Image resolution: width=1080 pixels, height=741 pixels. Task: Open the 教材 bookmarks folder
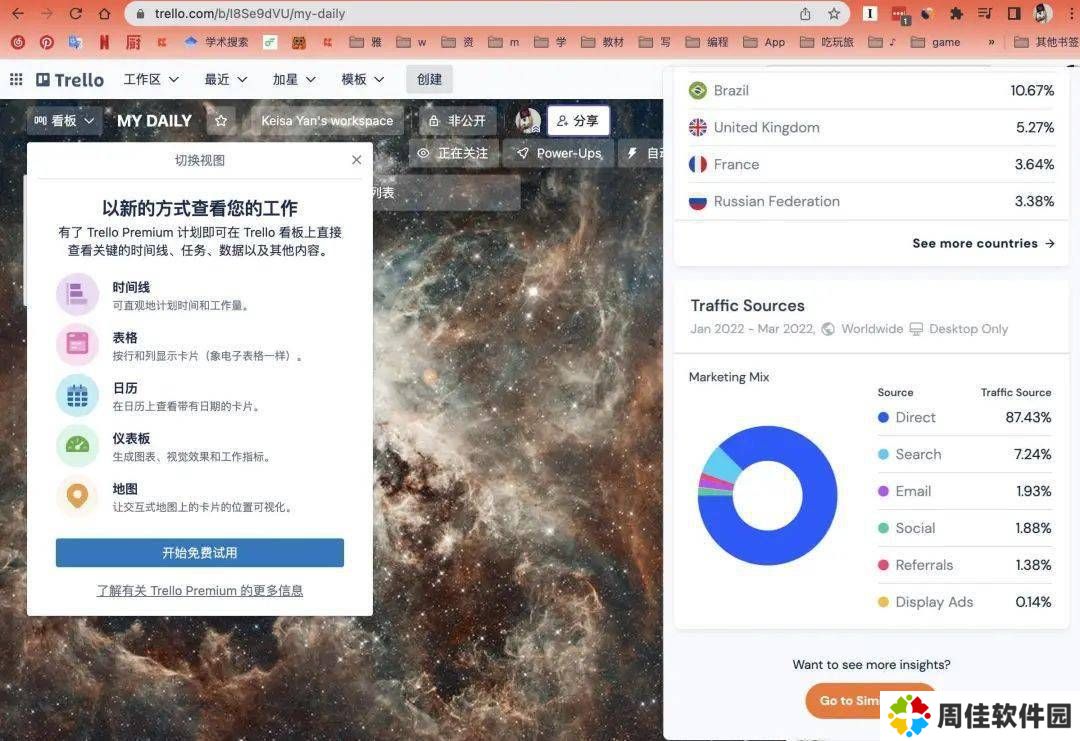[603, 42]
